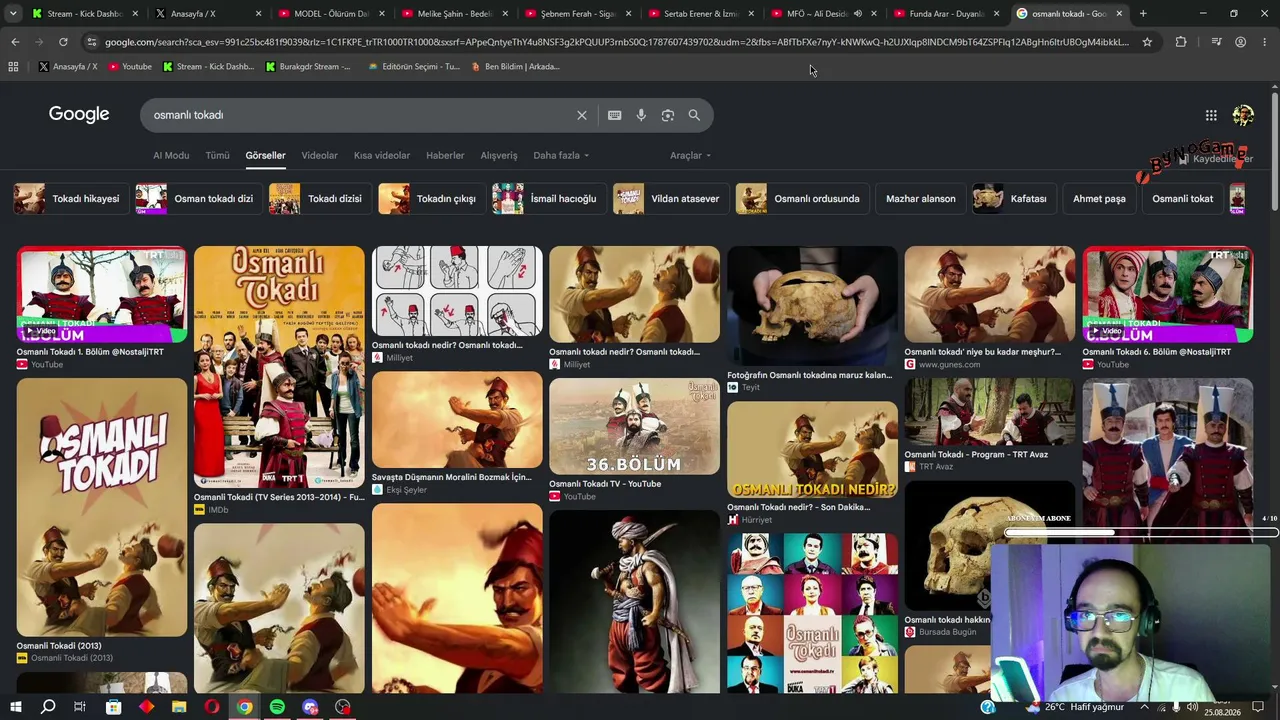The height and width of the screenshot is (720, 1280).
Task: View site information in the address bar
Action: tap(91, 42)
